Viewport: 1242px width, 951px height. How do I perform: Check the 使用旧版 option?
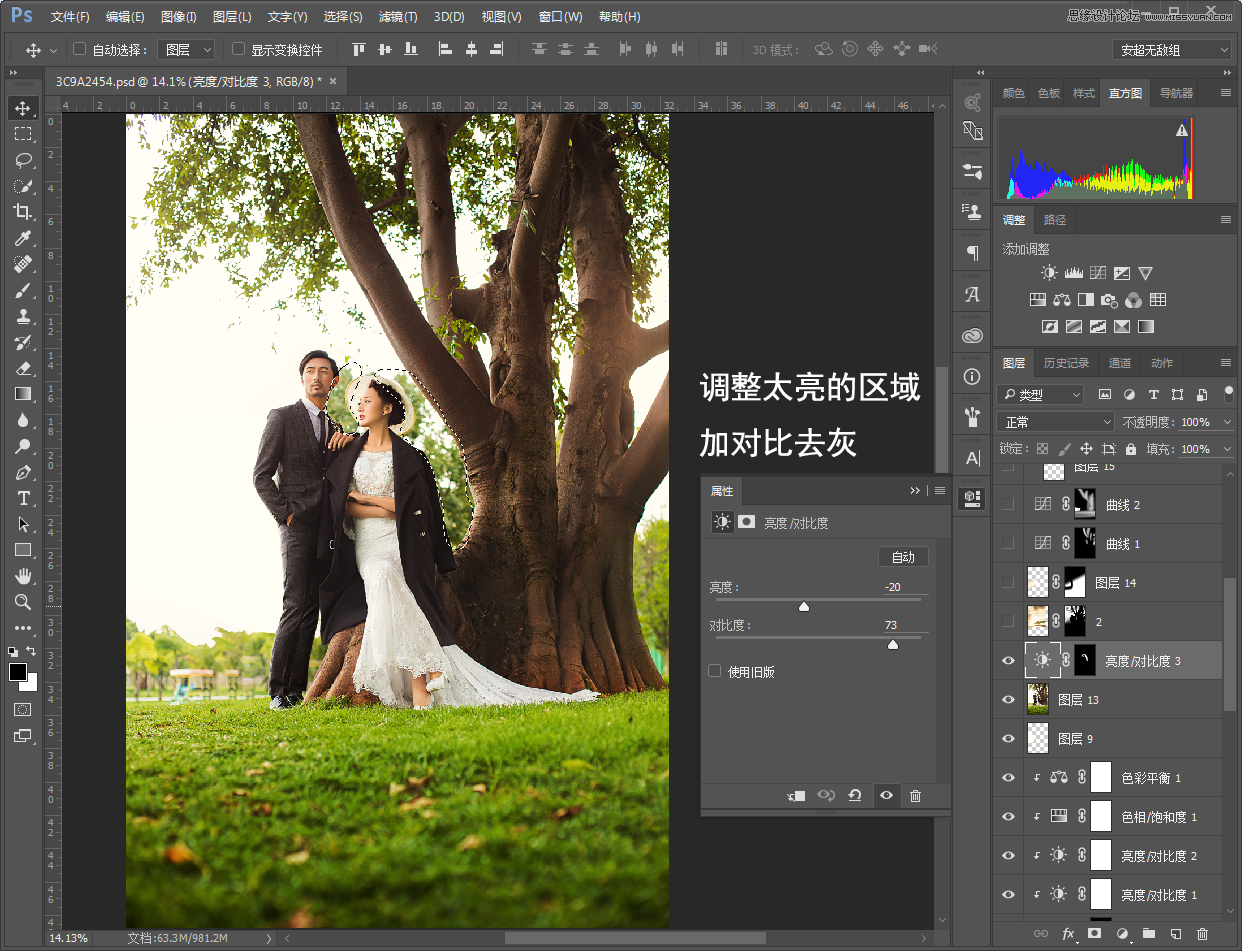click(715, 671)
